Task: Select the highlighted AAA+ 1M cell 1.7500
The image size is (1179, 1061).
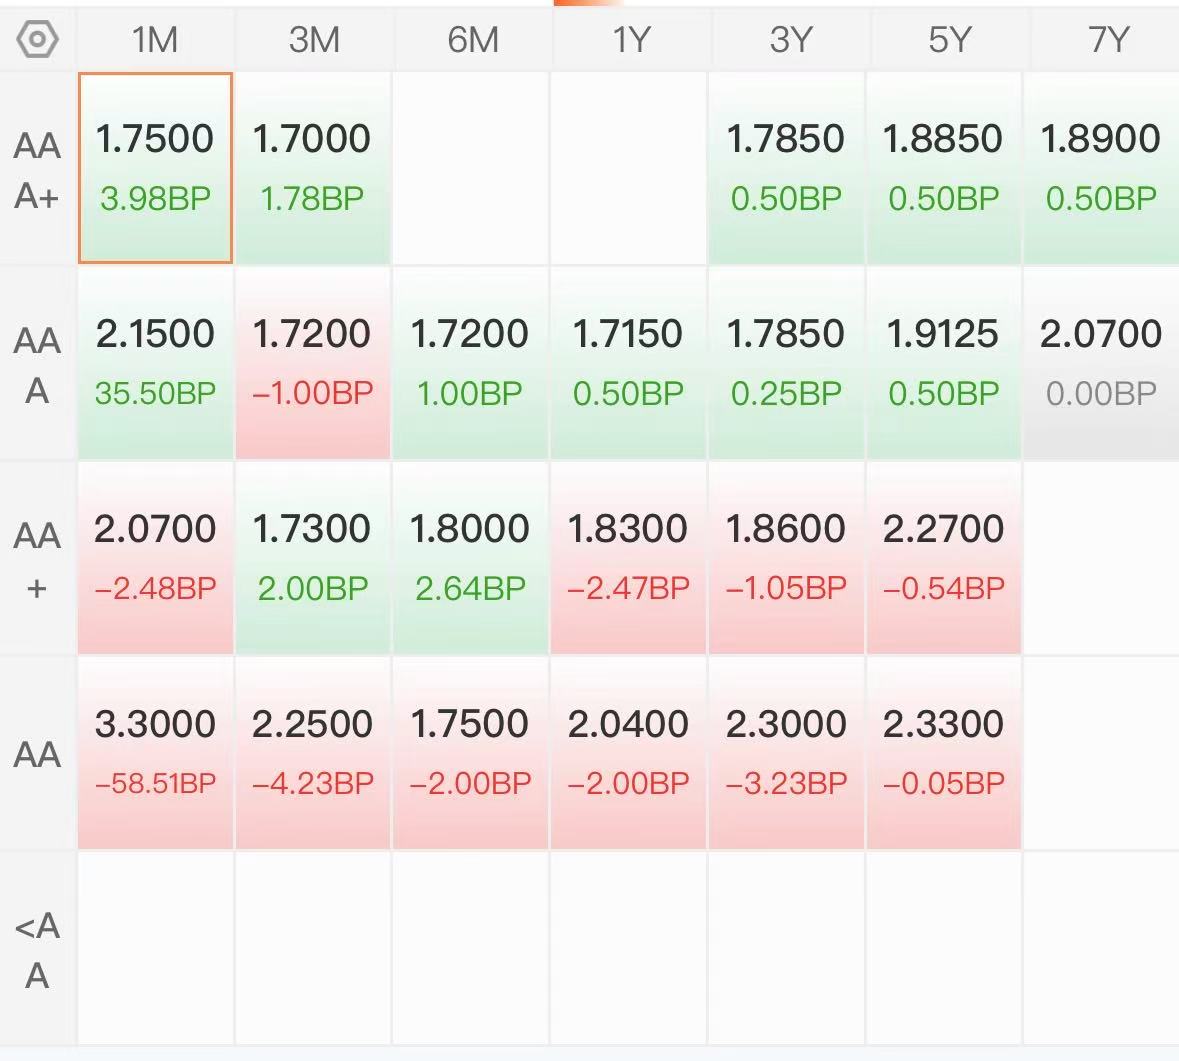Action: click(155, 168)
